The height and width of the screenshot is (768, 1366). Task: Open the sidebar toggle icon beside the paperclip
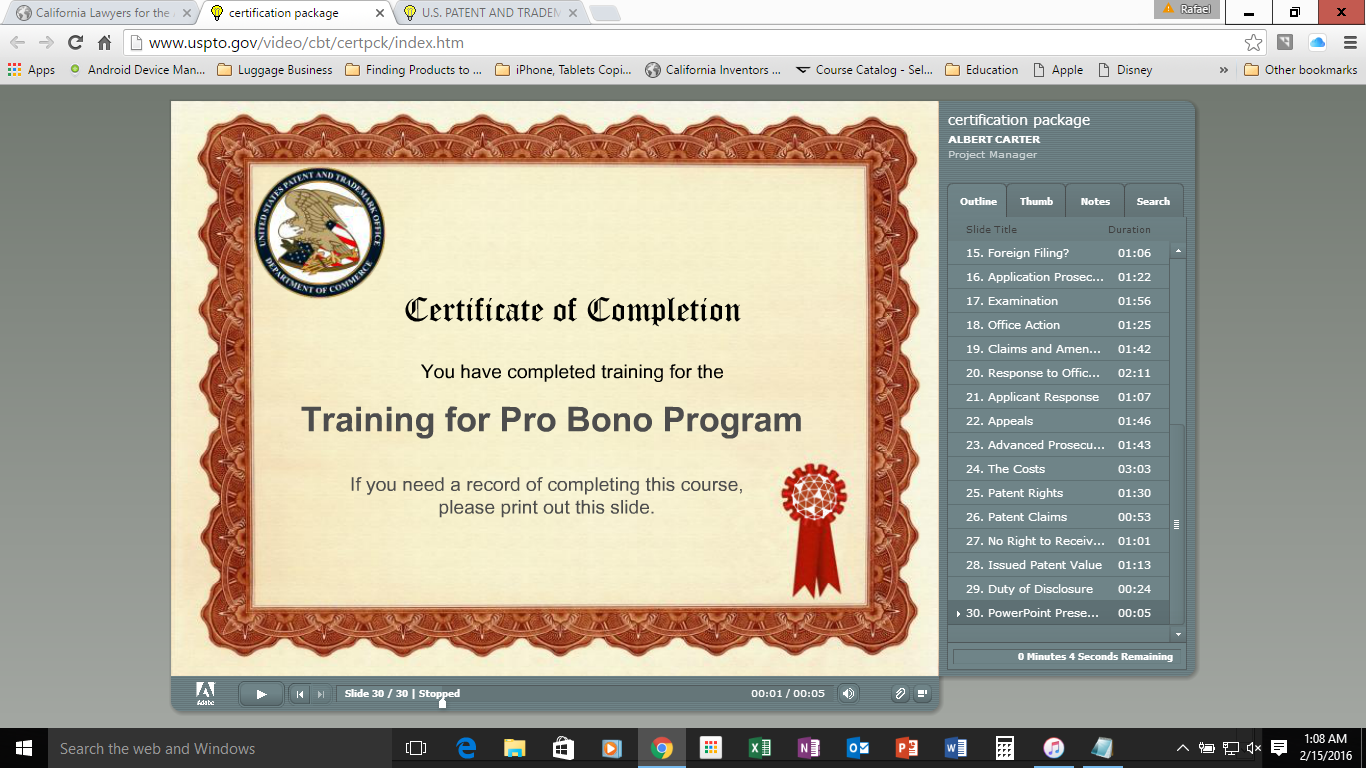[921, 692]
